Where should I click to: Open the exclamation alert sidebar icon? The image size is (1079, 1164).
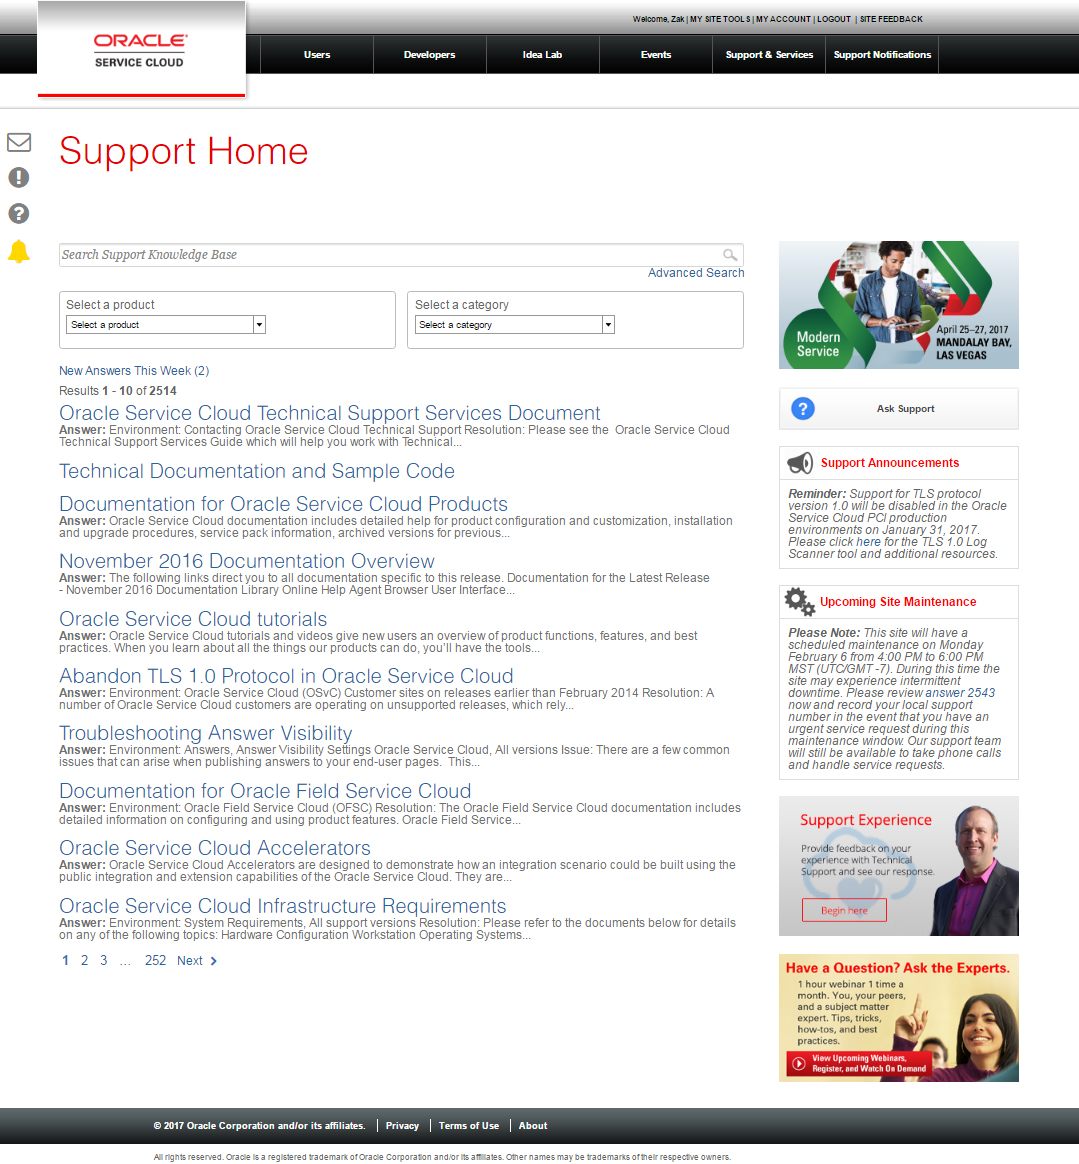(x=19, y=177)
